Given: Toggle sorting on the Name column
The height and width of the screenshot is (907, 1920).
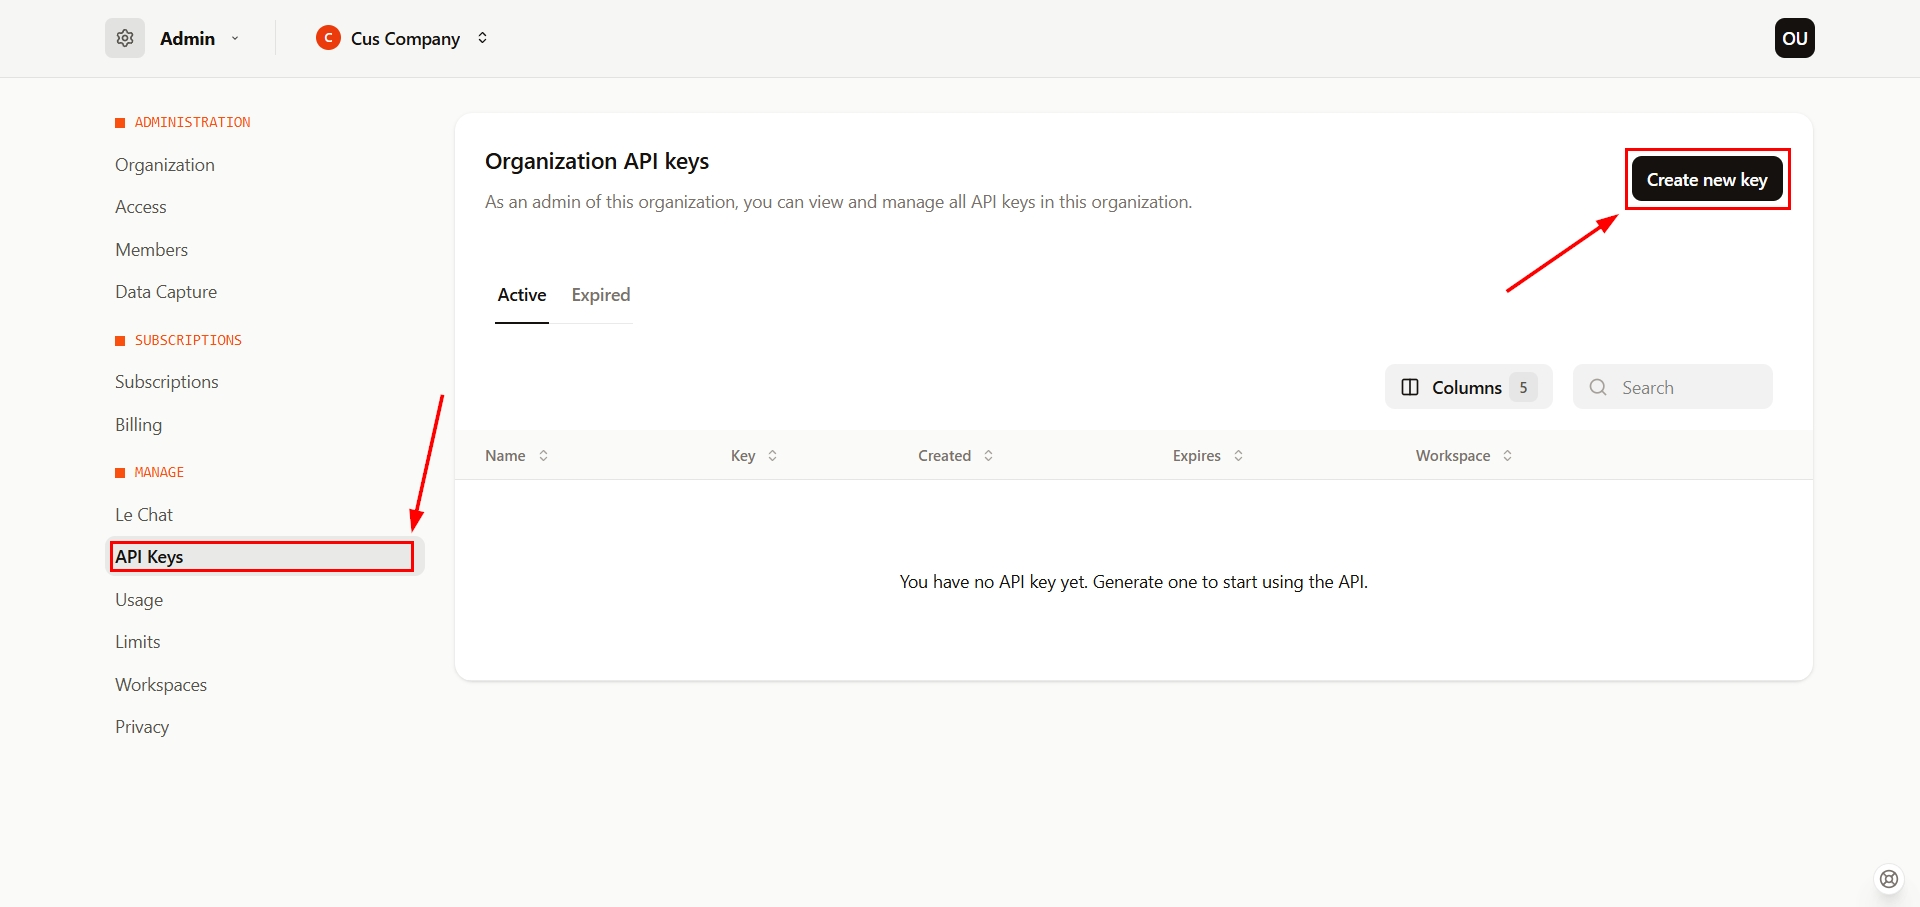Looking at the screenshot, I should coord(543,455).
